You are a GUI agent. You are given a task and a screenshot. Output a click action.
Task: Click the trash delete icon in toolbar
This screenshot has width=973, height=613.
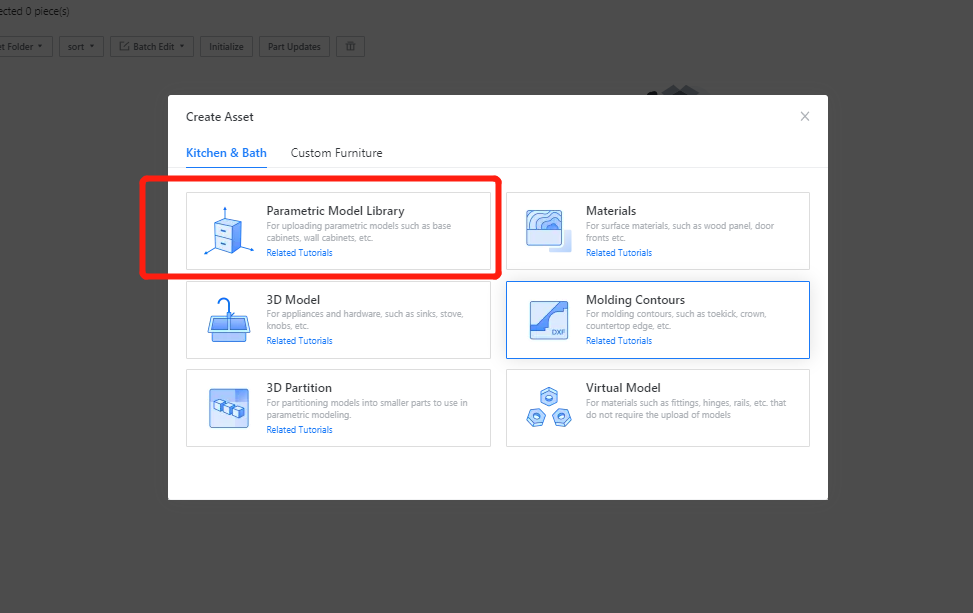350,47
